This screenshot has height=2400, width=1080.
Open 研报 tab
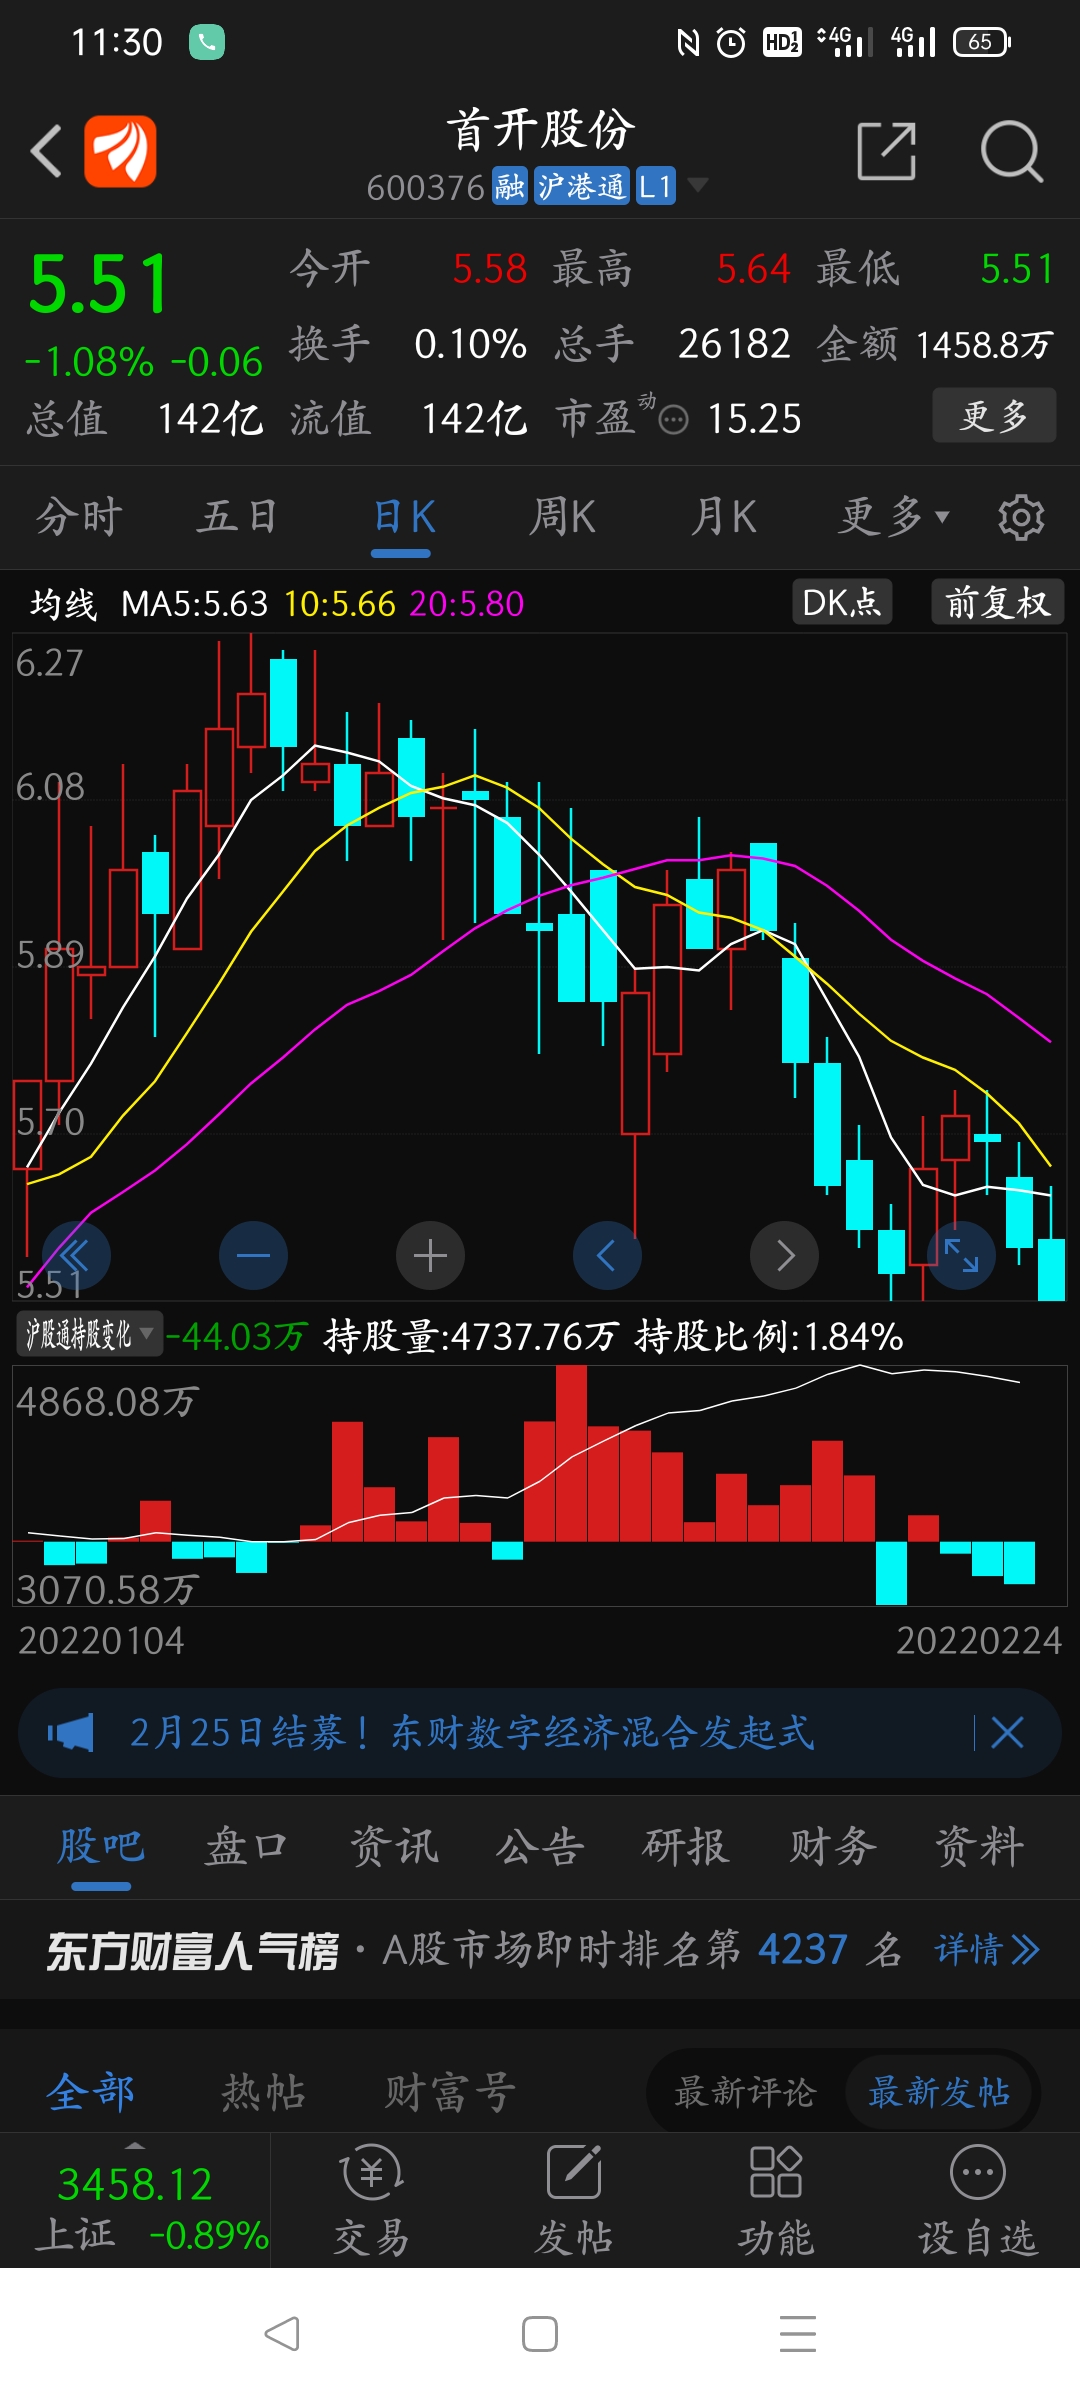686,1846
